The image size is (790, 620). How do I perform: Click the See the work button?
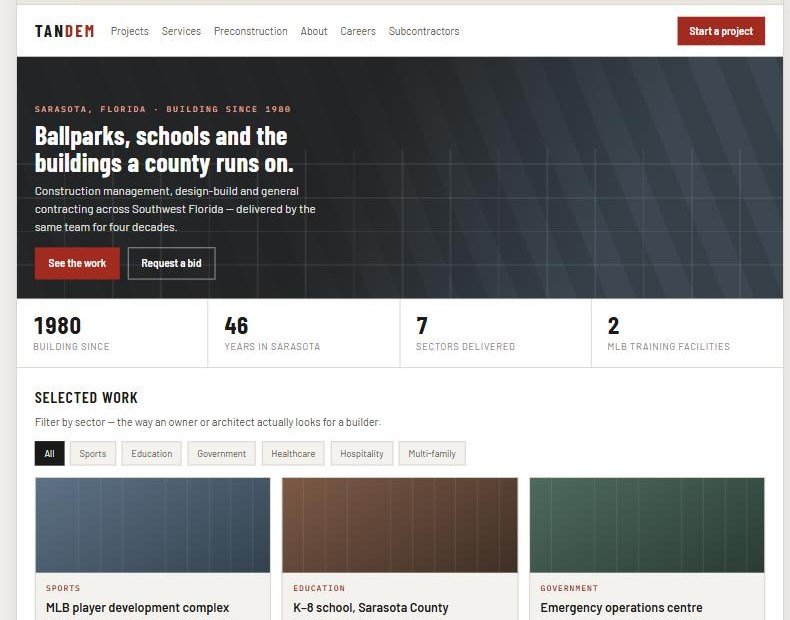tap(77, 263)
